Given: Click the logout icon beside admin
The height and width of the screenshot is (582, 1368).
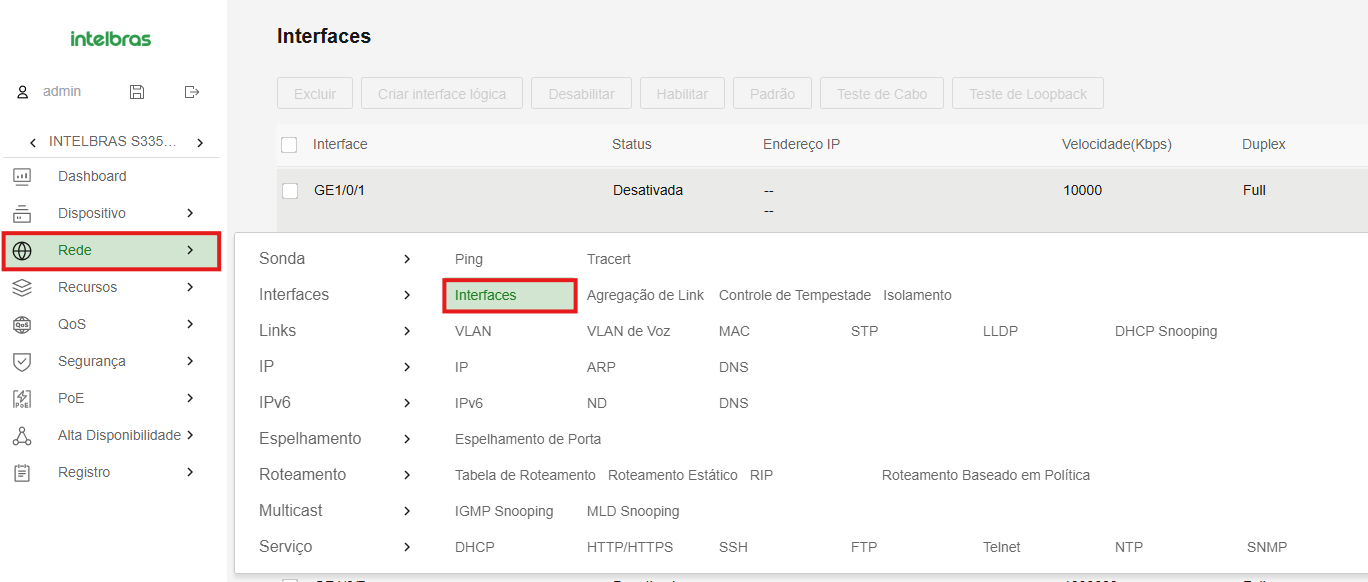Looking at the screenshot, I should (192, 92).
